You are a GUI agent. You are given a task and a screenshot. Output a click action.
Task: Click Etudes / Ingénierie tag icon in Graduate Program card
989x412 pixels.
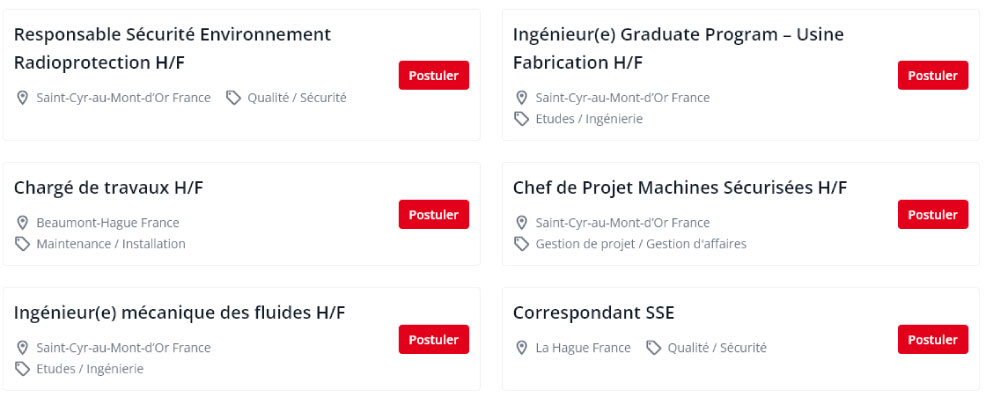[x=521, y=119]
